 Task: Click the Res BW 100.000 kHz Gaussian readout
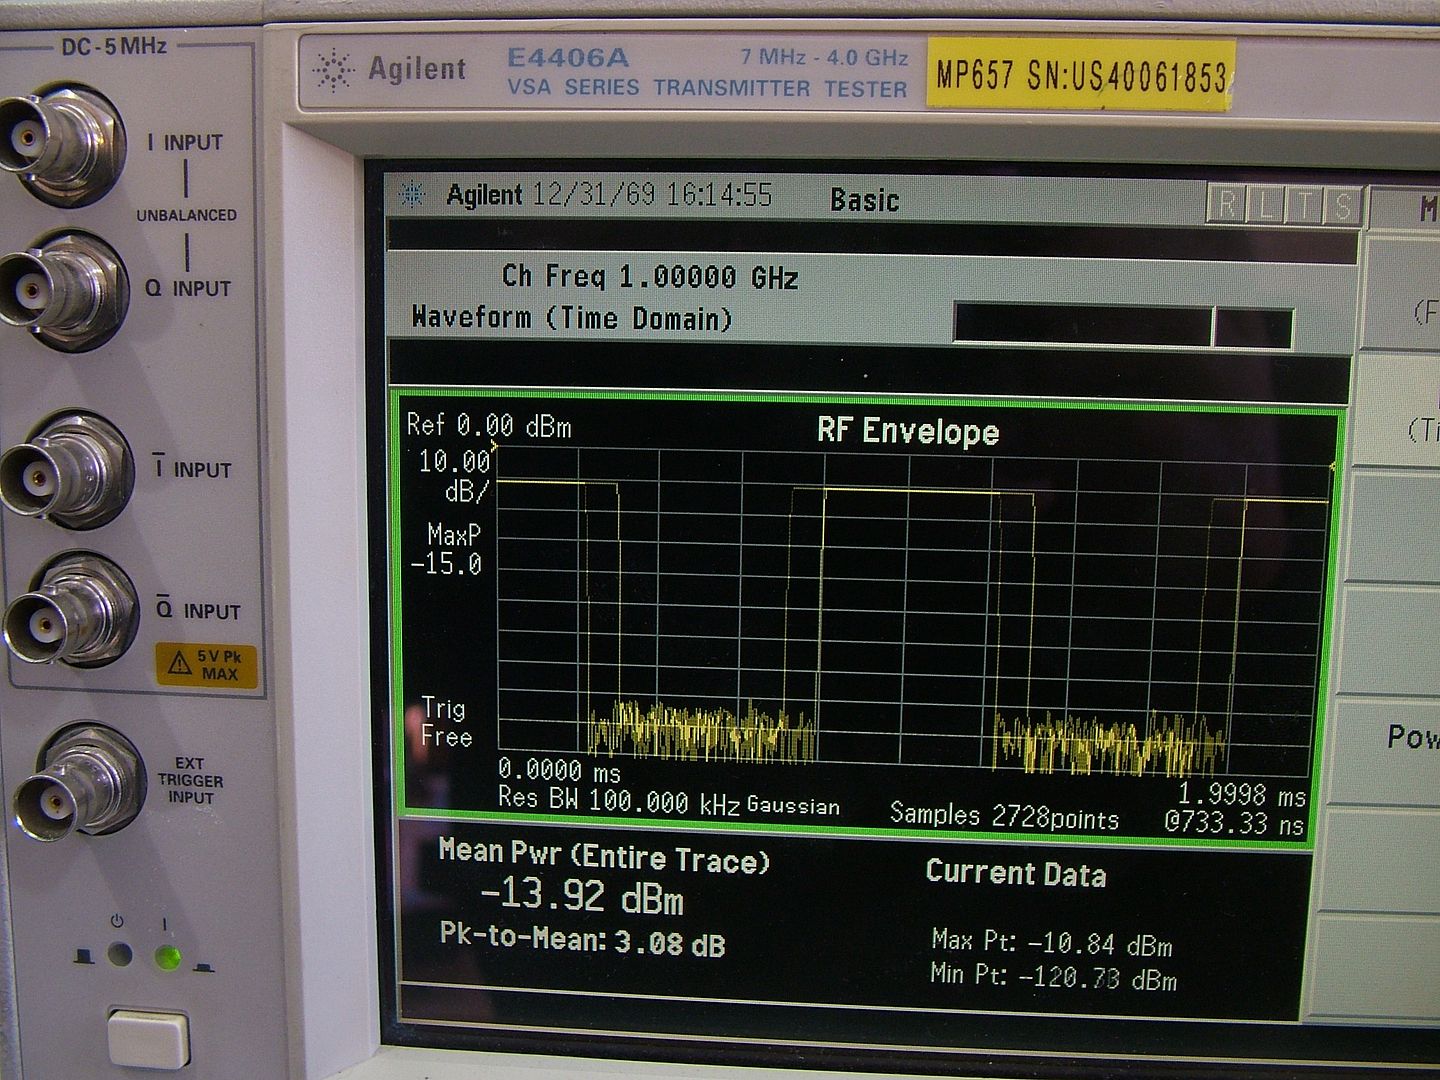(x=668, y=802)
